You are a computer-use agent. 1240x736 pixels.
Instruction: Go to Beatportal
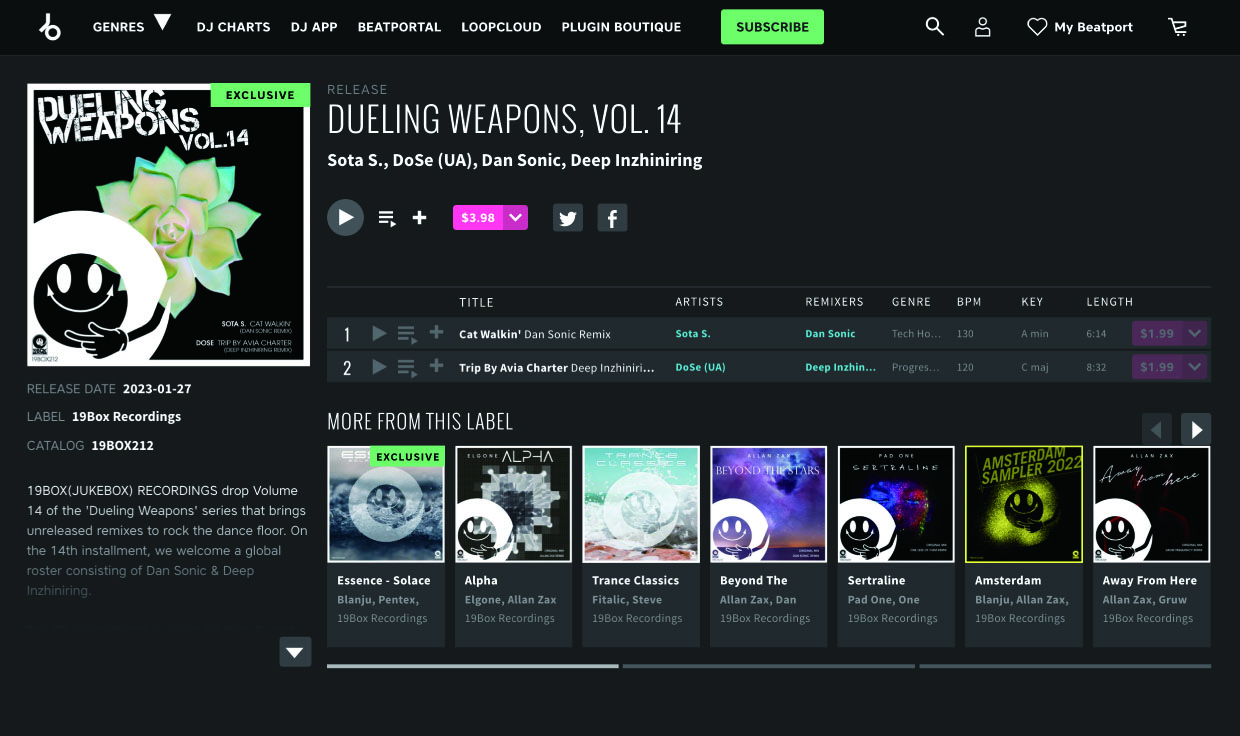click(x=399, y=27)
